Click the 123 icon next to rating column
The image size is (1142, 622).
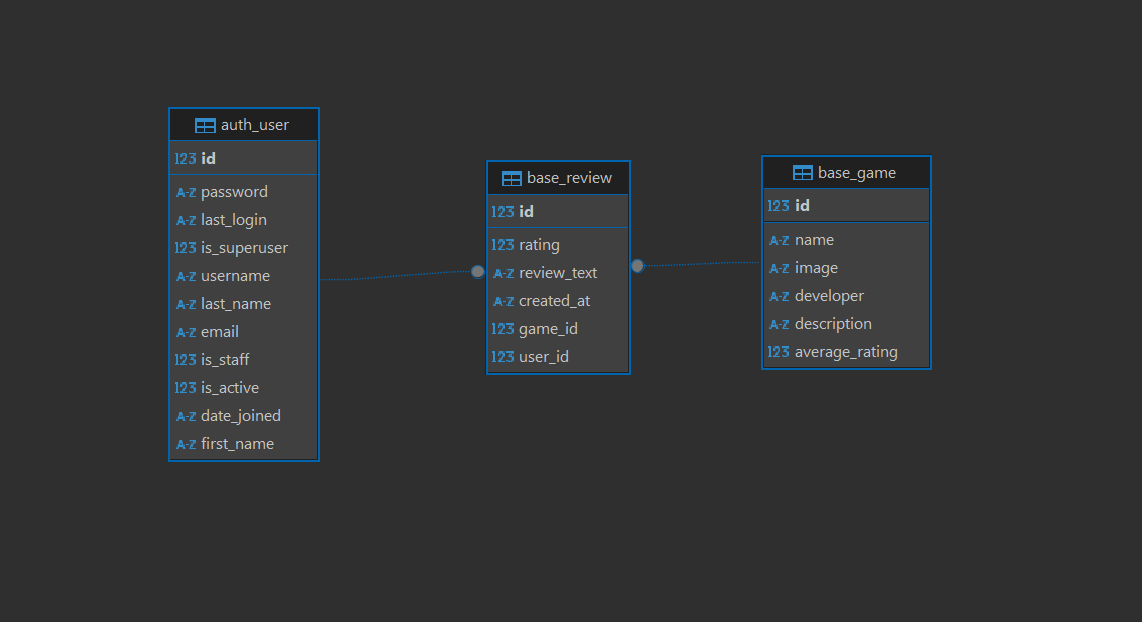click(501, 244)
